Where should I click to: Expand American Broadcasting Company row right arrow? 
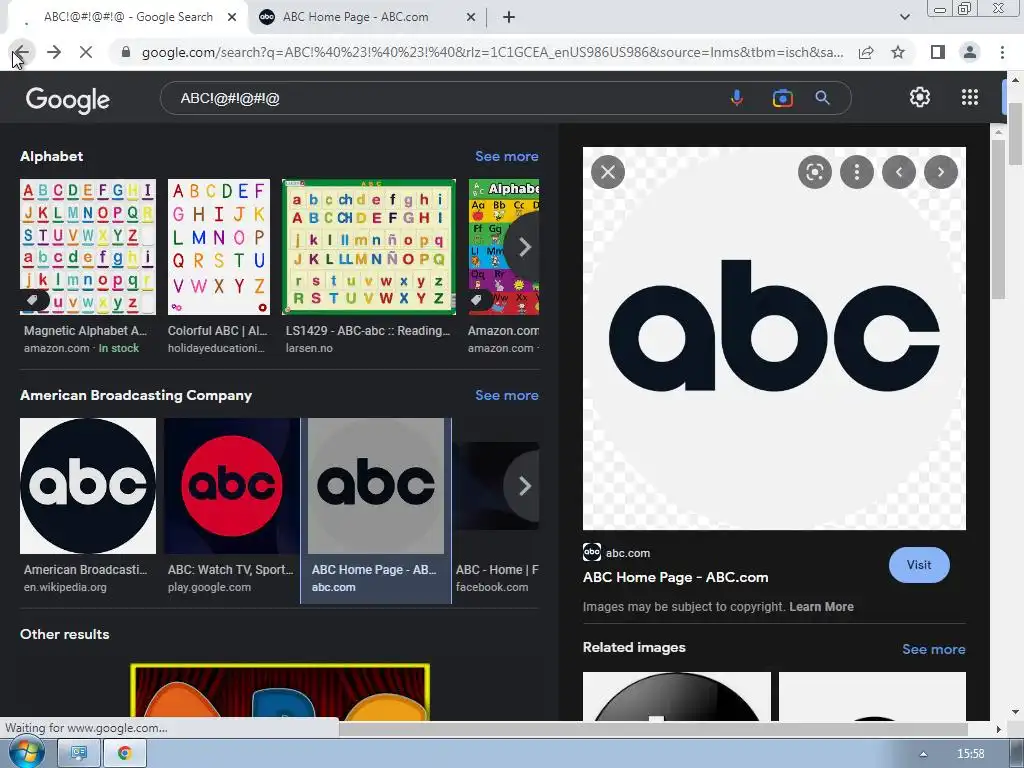pyautogui.click(x=524, y=486)
